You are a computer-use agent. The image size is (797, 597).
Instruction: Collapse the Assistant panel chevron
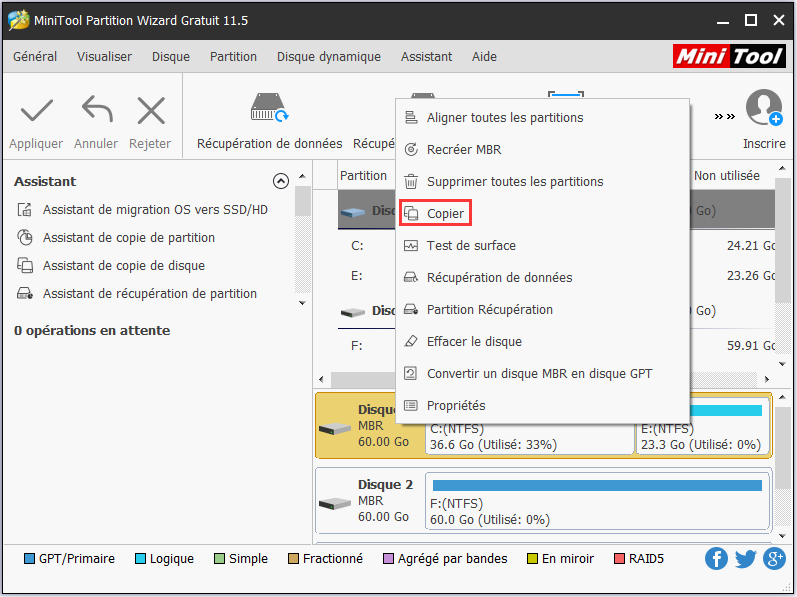click(x=281, y=182)
